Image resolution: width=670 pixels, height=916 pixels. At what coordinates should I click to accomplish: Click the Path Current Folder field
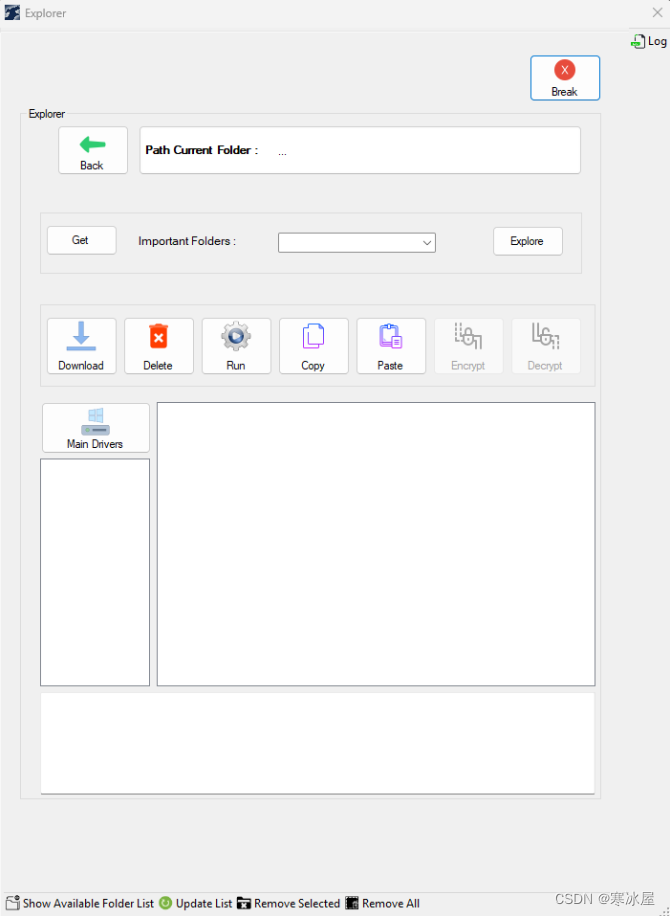pyautogui.click(x=360, y=150)
